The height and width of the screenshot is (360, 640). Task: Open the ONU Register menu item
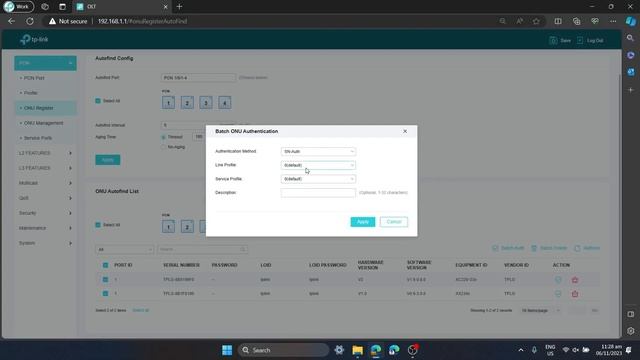(45, 108)
